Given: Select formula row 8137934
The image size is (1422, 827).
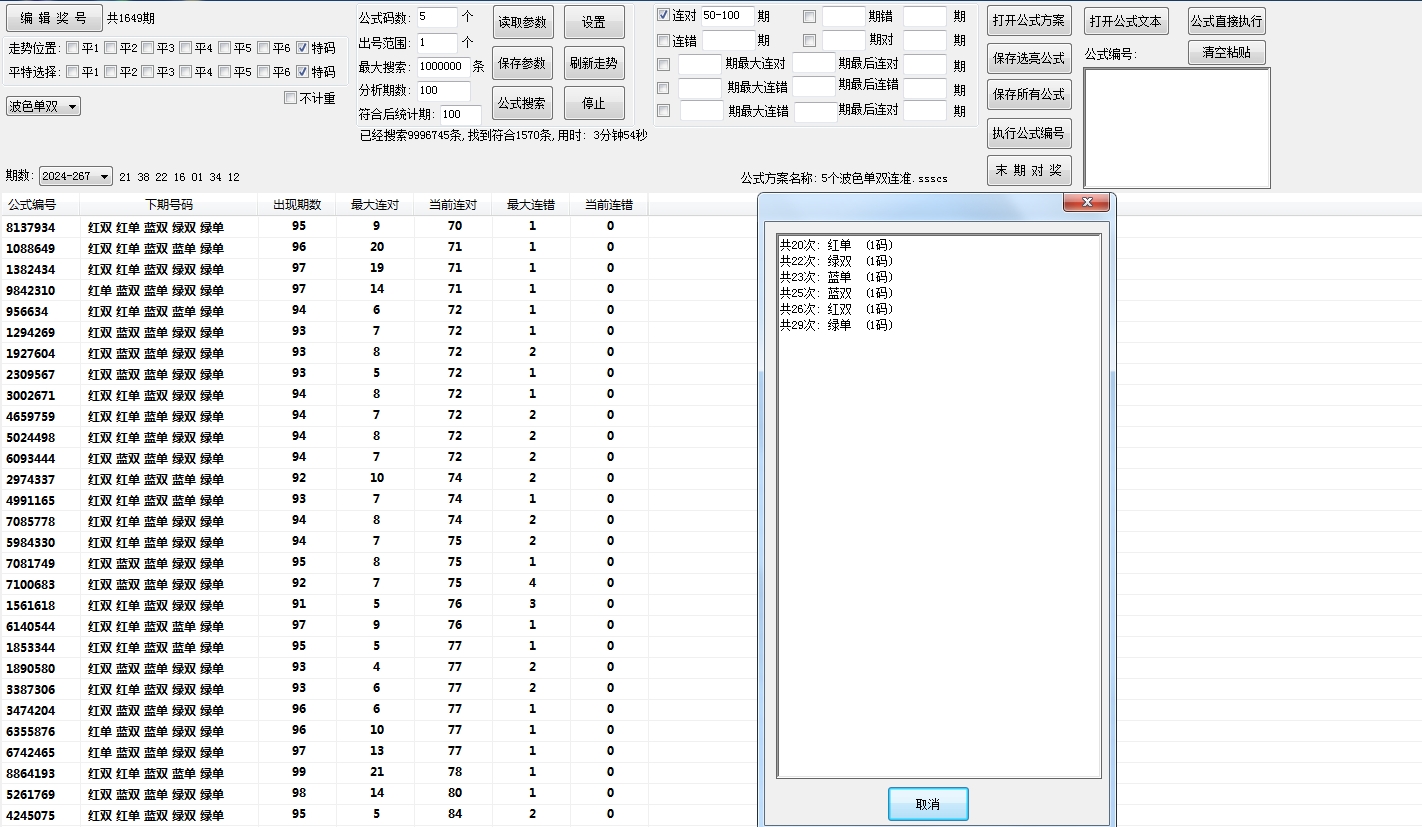Looking at the screenshot, I should [31, 227].
